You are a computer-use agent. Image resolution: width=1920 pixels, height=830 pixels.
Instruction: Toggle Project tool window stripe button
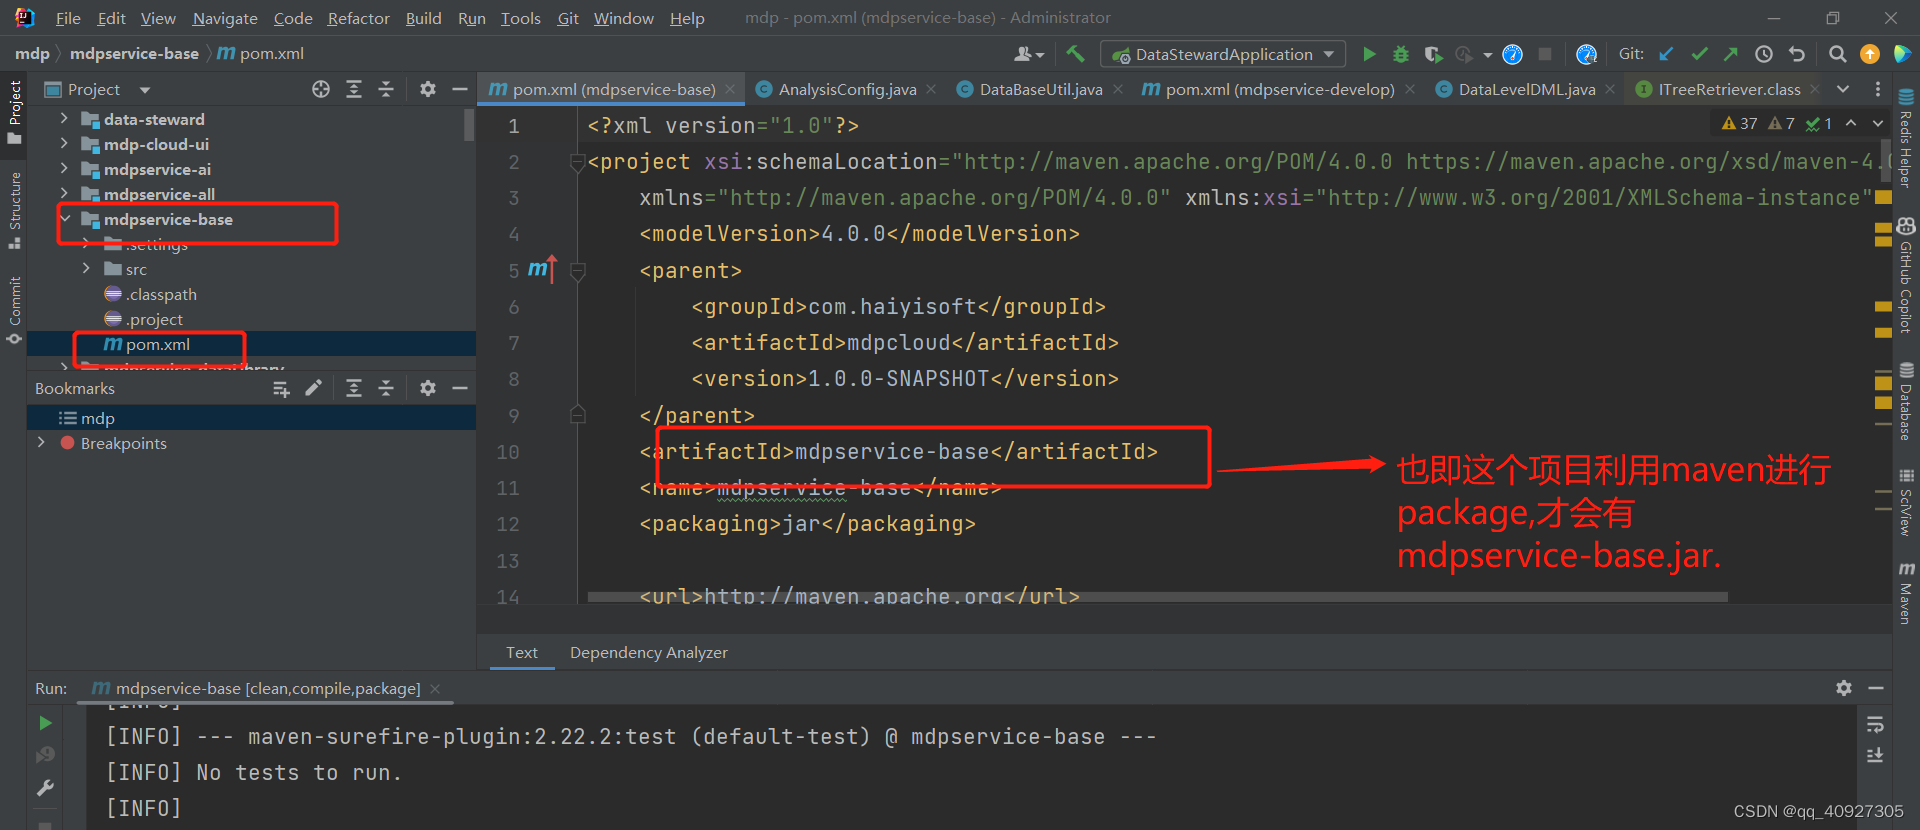click(15, 112)
